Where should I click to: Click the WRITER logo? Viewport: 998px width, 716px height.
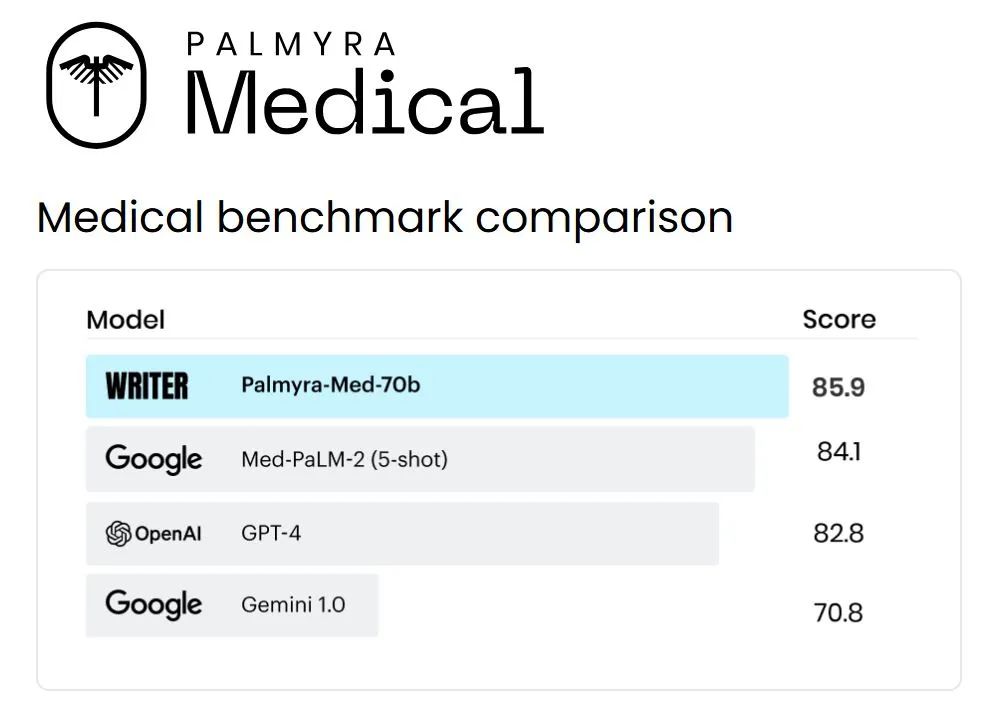[x=147, y=386]
